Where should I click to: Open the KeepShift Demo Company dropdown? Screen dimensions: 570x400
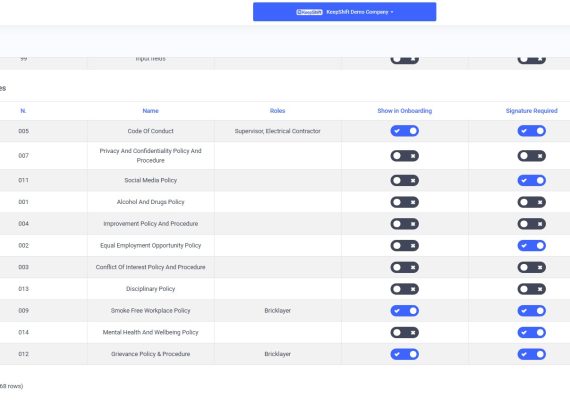[x=344, y=12]
